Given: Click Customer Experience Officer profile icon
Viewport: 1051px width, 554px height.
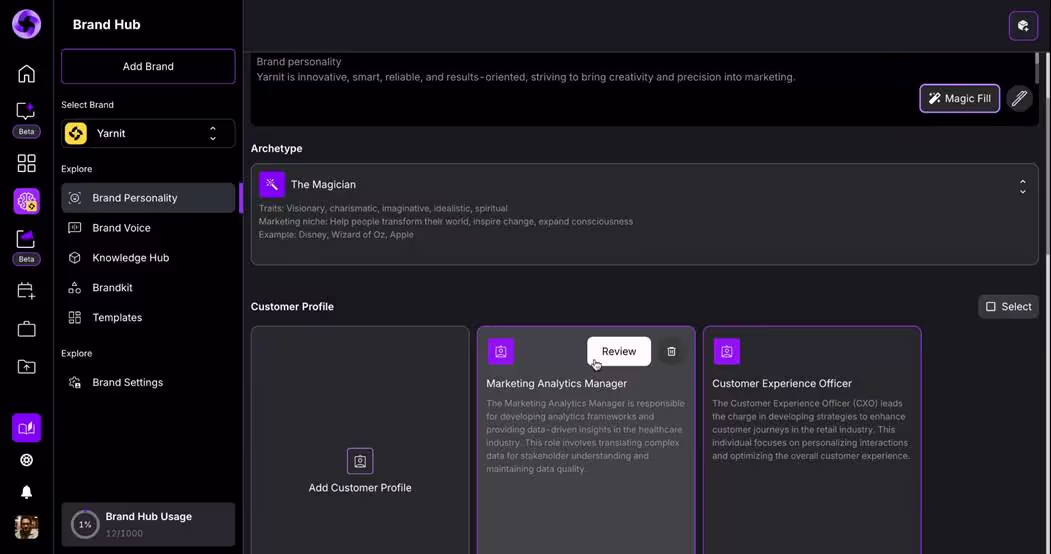Looking at the screenshot, I should (726, 352).
